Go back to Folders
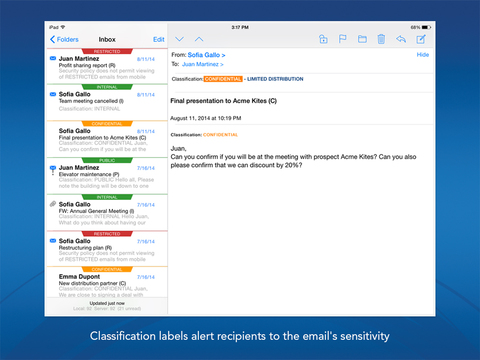This screenshot has width=480, height=360. click(64, 39)
